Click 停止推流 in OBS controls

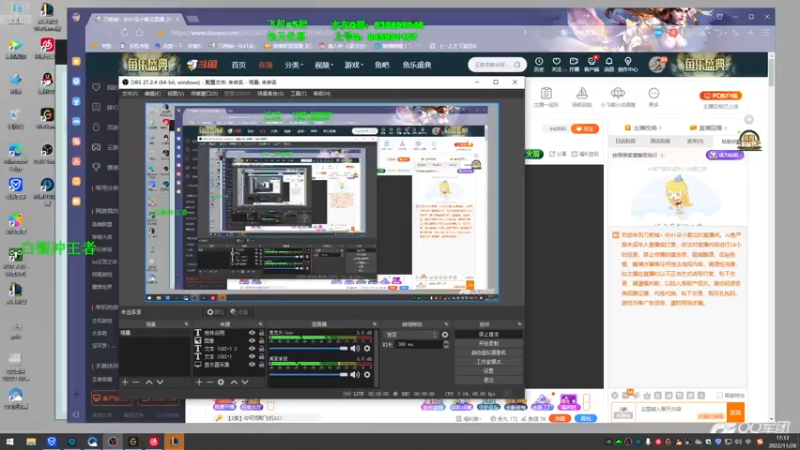point(489,334)
